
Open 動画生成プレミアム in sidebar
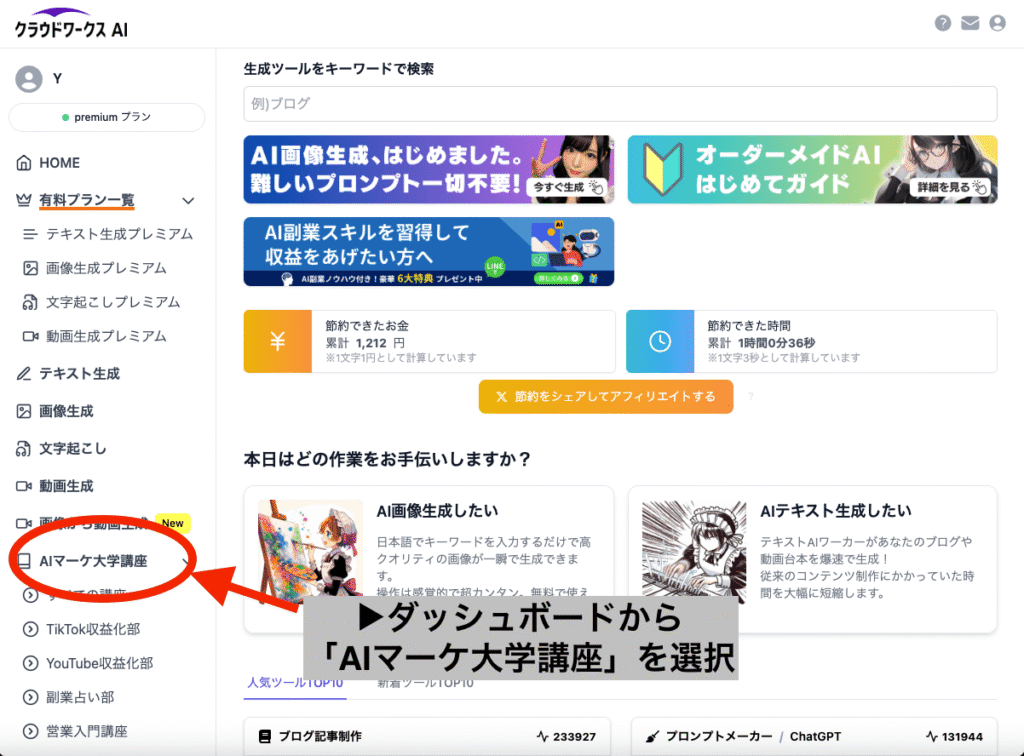click(108, 336)
